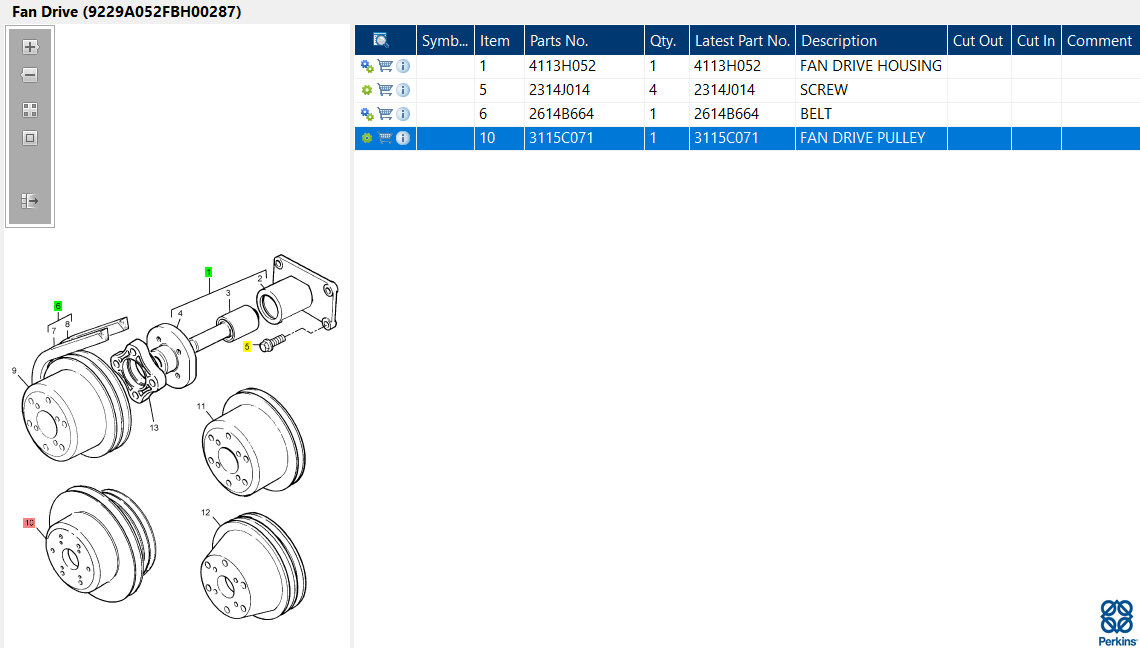The width and height of the screenshot is (1140, 648).
Task: Click the magnifier search icon in table header
Action: click(381, 41)
